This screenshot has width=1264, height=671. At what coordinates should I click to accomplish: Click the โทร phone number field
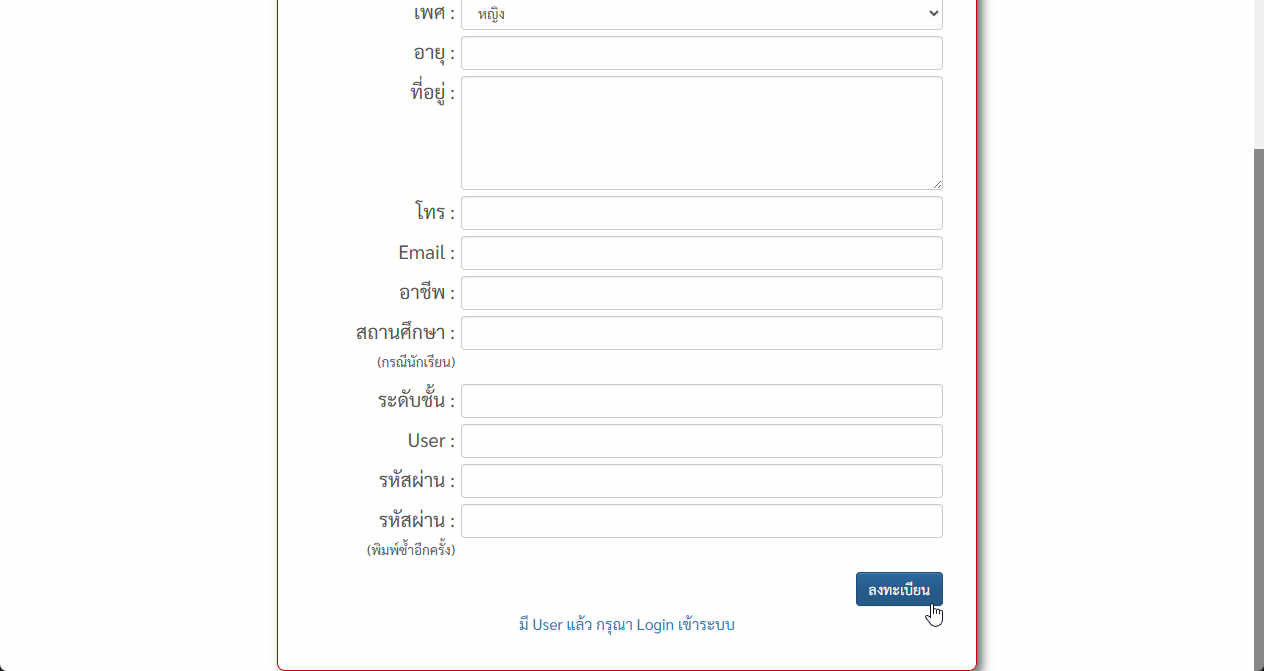[x=701, y=213]
